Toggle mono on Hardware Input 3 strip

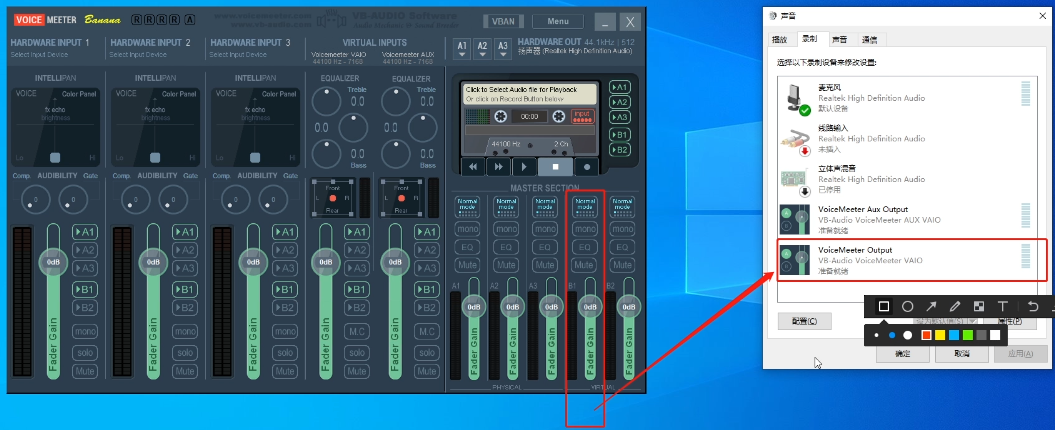285,331
